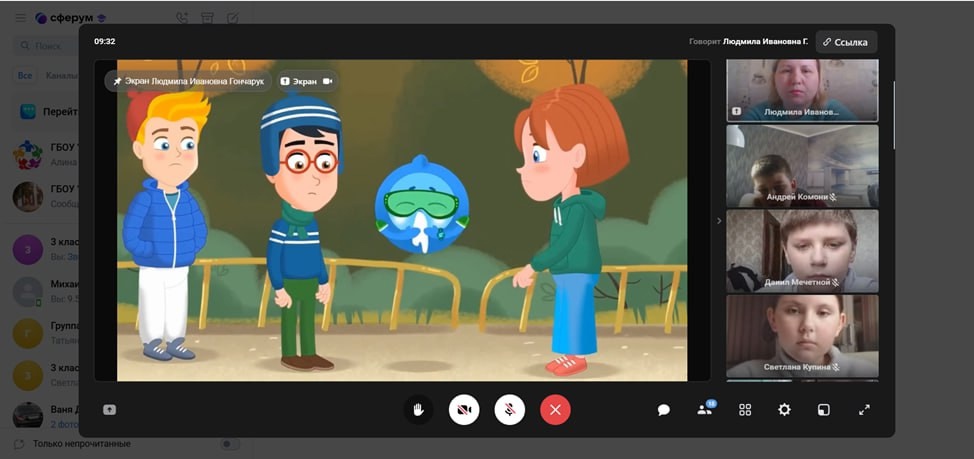Open call settings gear
The height and width of the screenshot is (459, 974).
pyautogui.click(x=785, y=410)
